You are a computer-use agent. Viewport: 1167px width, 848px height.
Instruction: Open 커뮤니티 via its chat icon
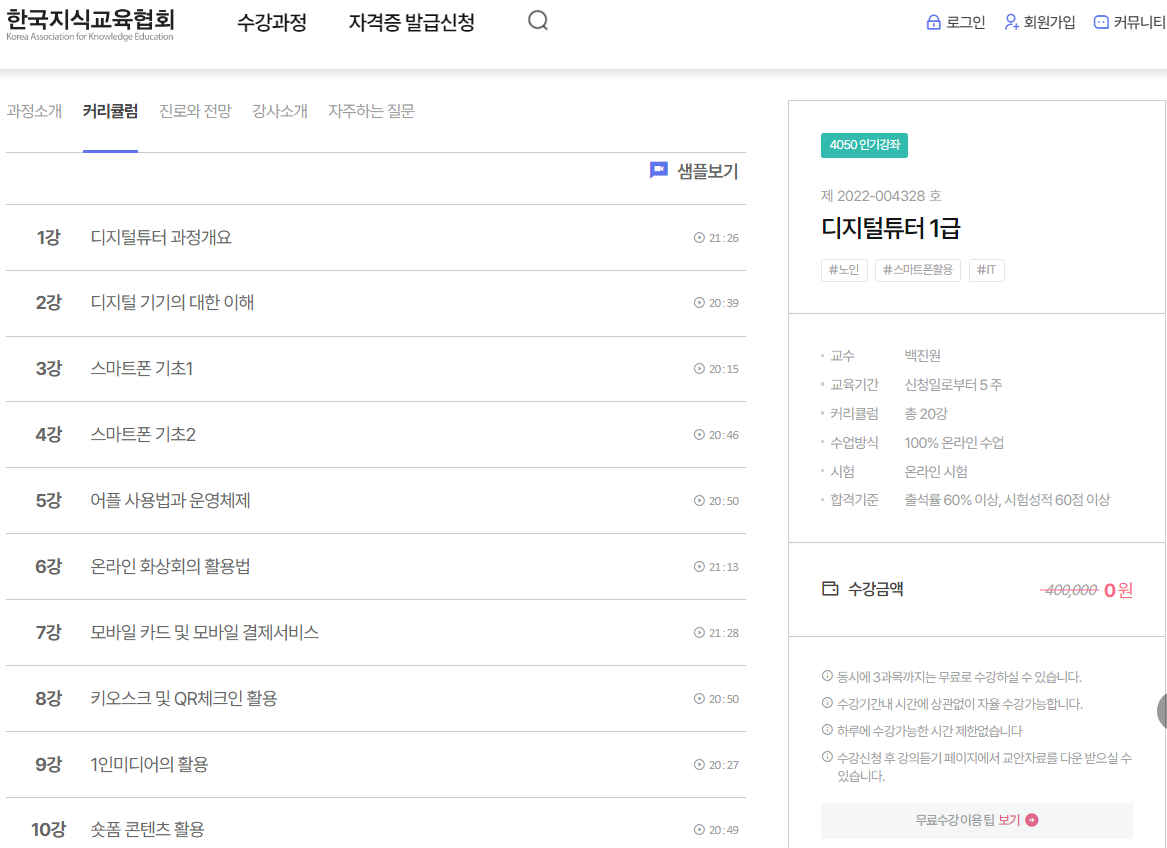1101,21
